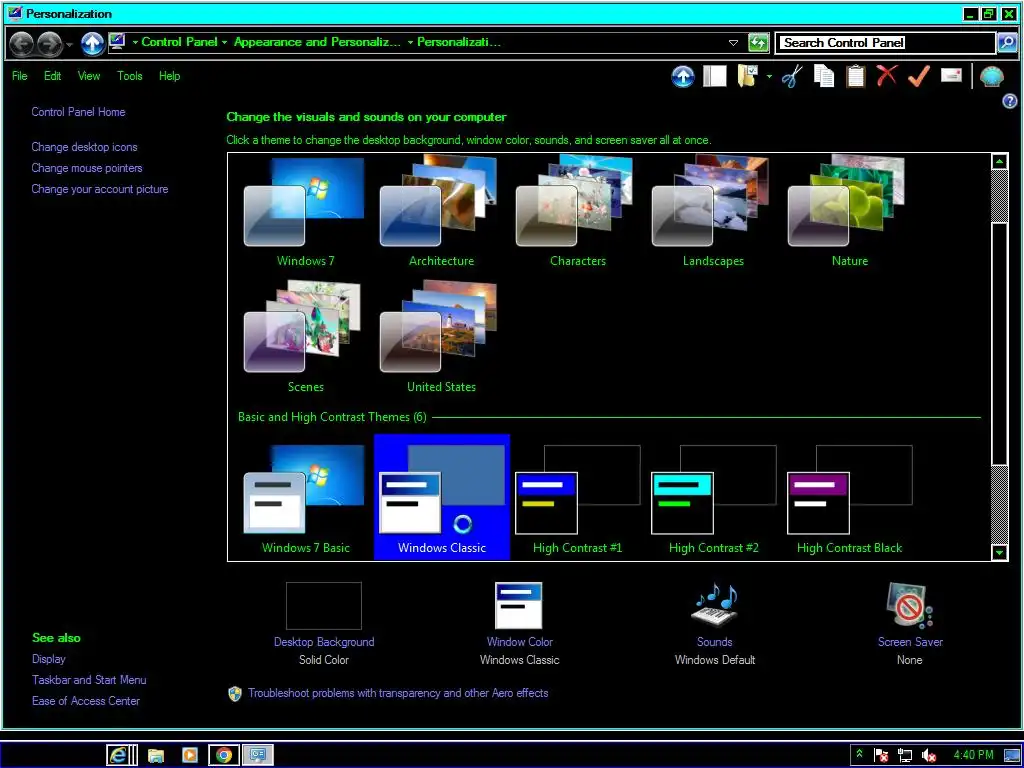Open Change your account picture link
This screenshot has width=1024, height=768.
click(100, 189)
